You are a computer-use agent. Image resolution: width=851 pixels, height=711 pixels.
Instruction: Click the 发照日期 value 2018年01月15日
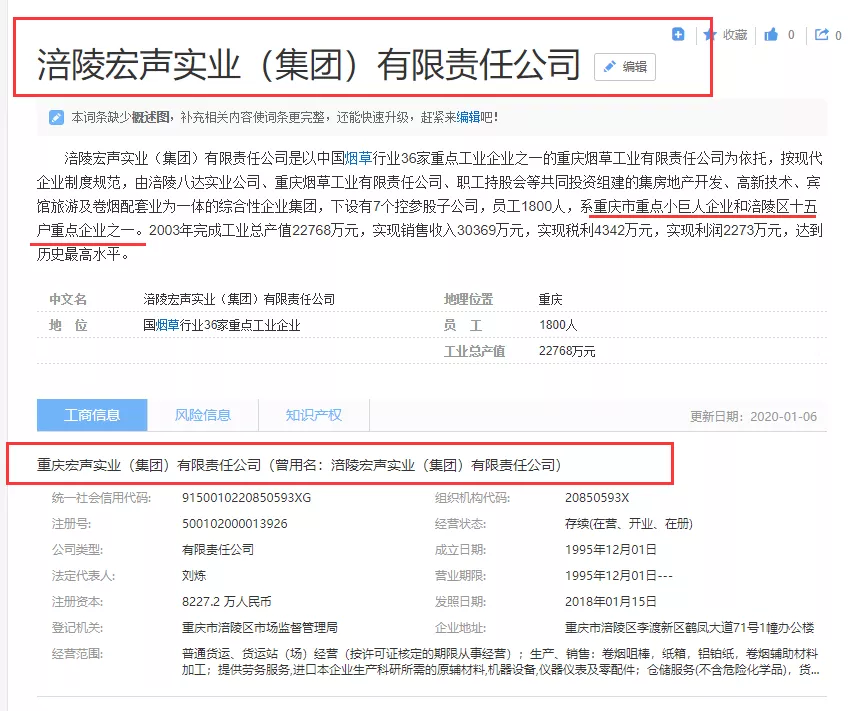(611, 602)
